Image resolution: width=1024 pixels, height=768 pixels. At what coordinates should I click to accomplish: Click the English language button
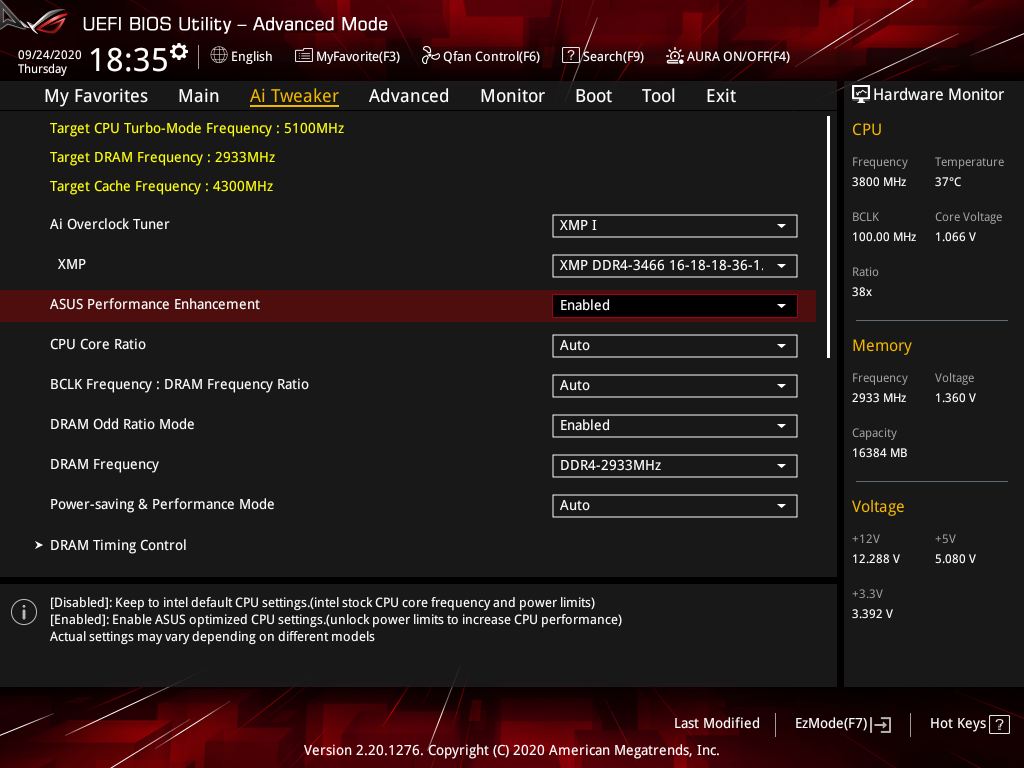coord(251,56)
